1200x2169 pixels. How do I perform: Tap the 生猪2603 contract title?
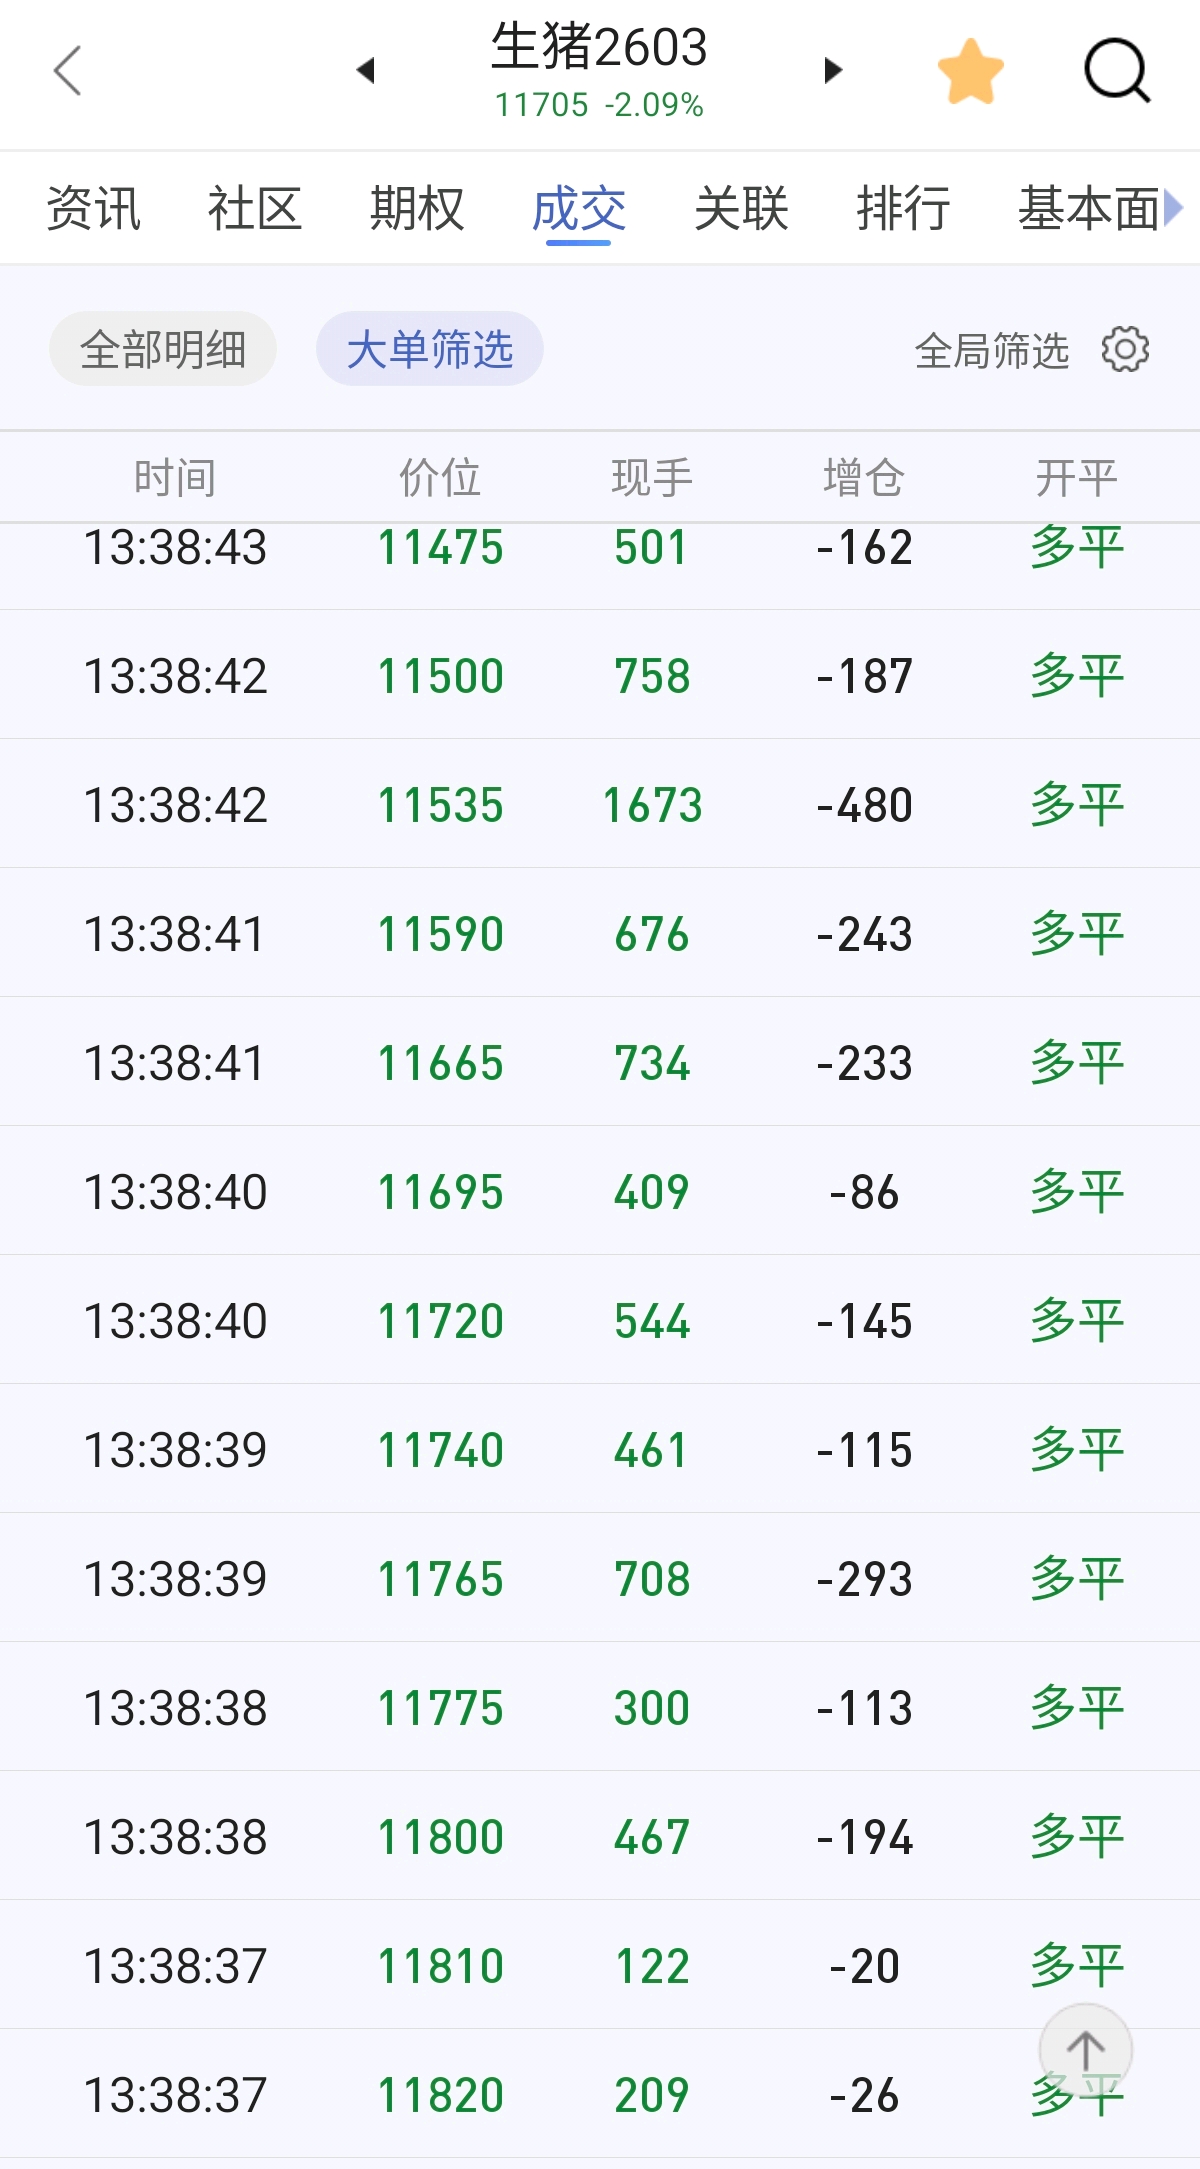pos(599,48)
